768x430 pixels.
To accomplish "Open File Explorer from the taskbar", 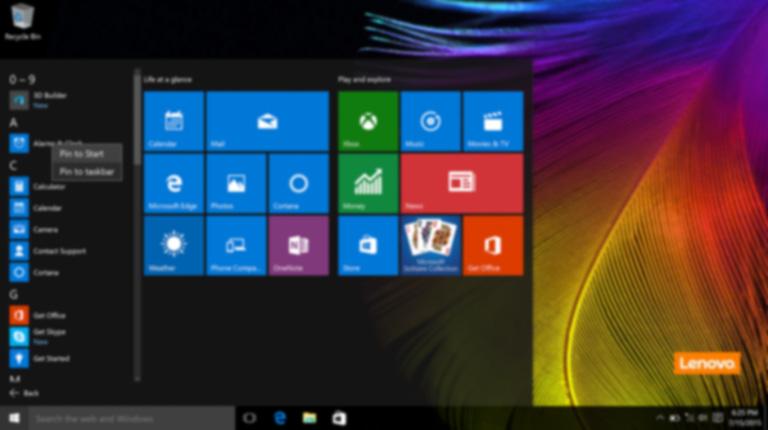I will 309,418.
